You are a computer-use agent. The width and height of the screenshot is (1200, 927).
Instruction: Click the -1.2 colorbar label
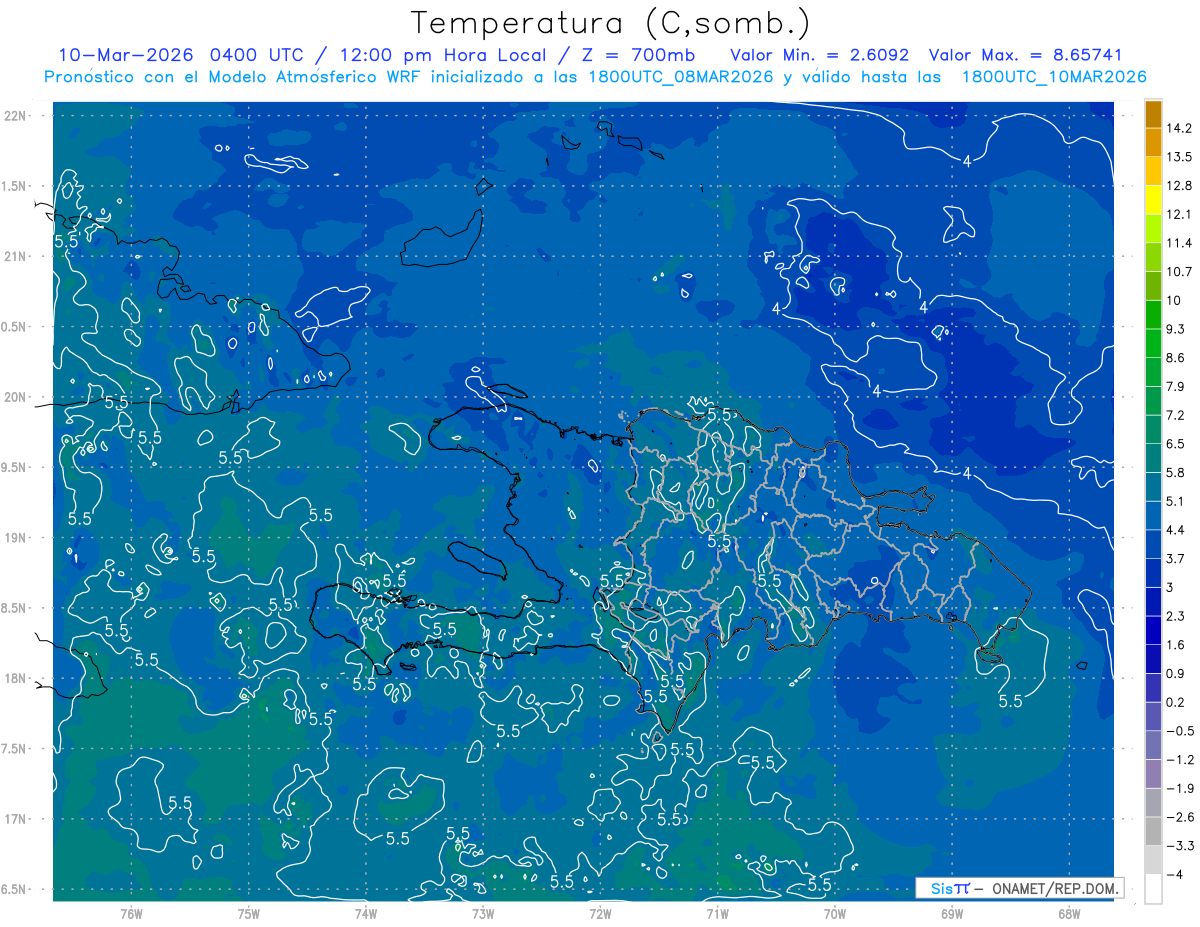pos(1179,760)
